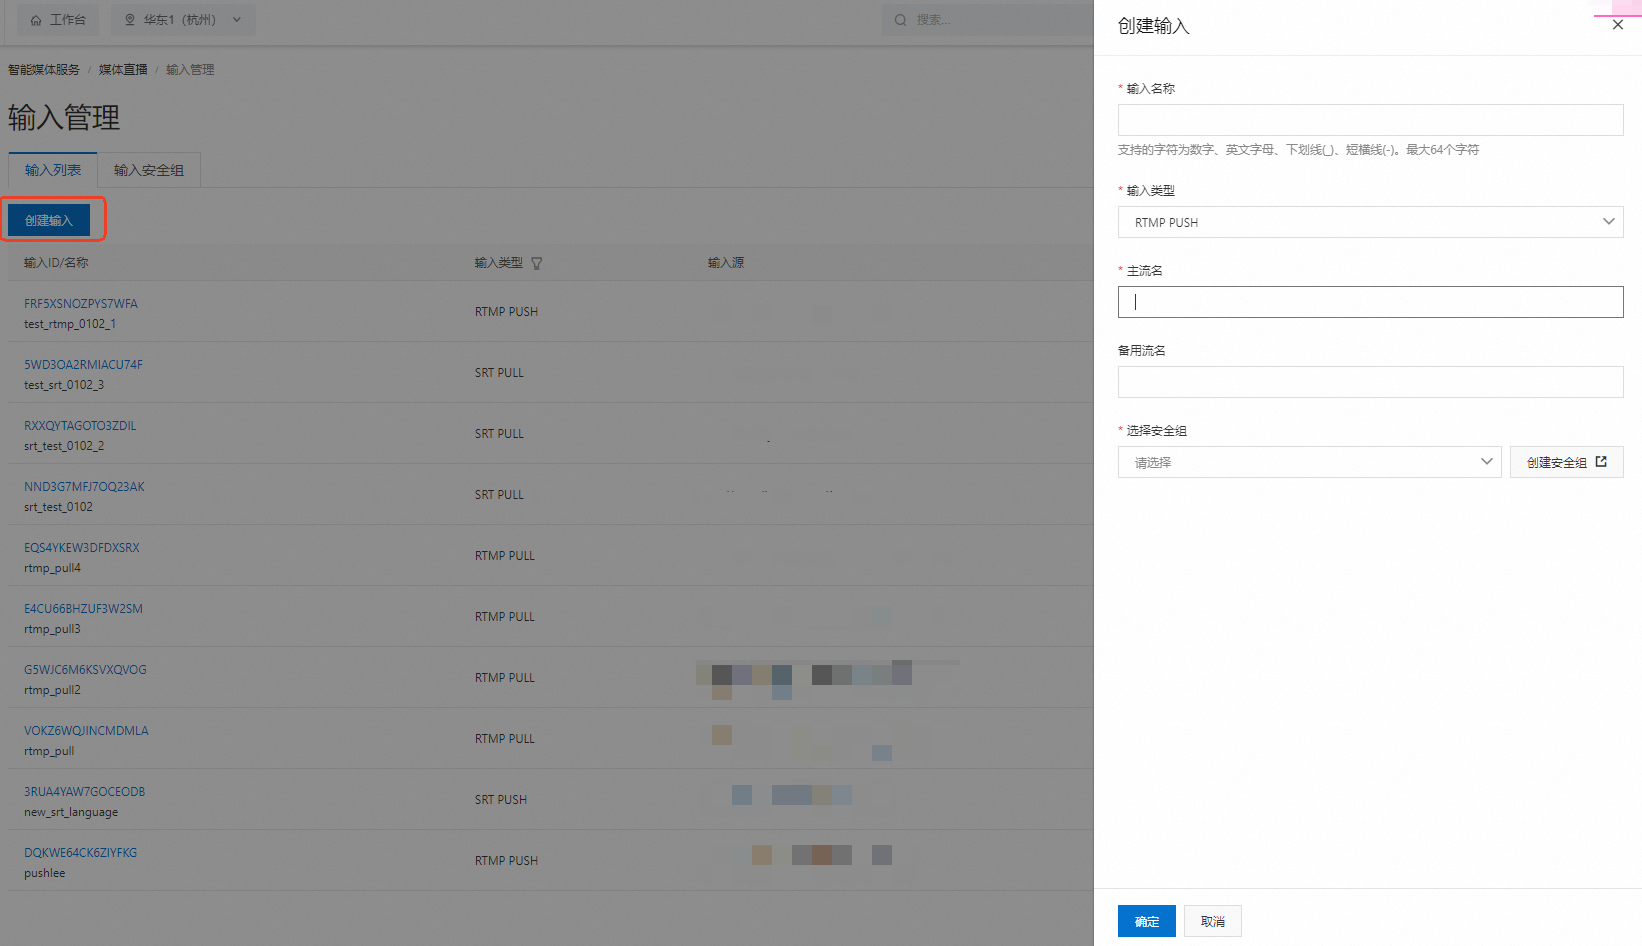This screenshot has width=1642, height=946.
Task: Select text test_srt_0102_3
Action: point(64,385)
